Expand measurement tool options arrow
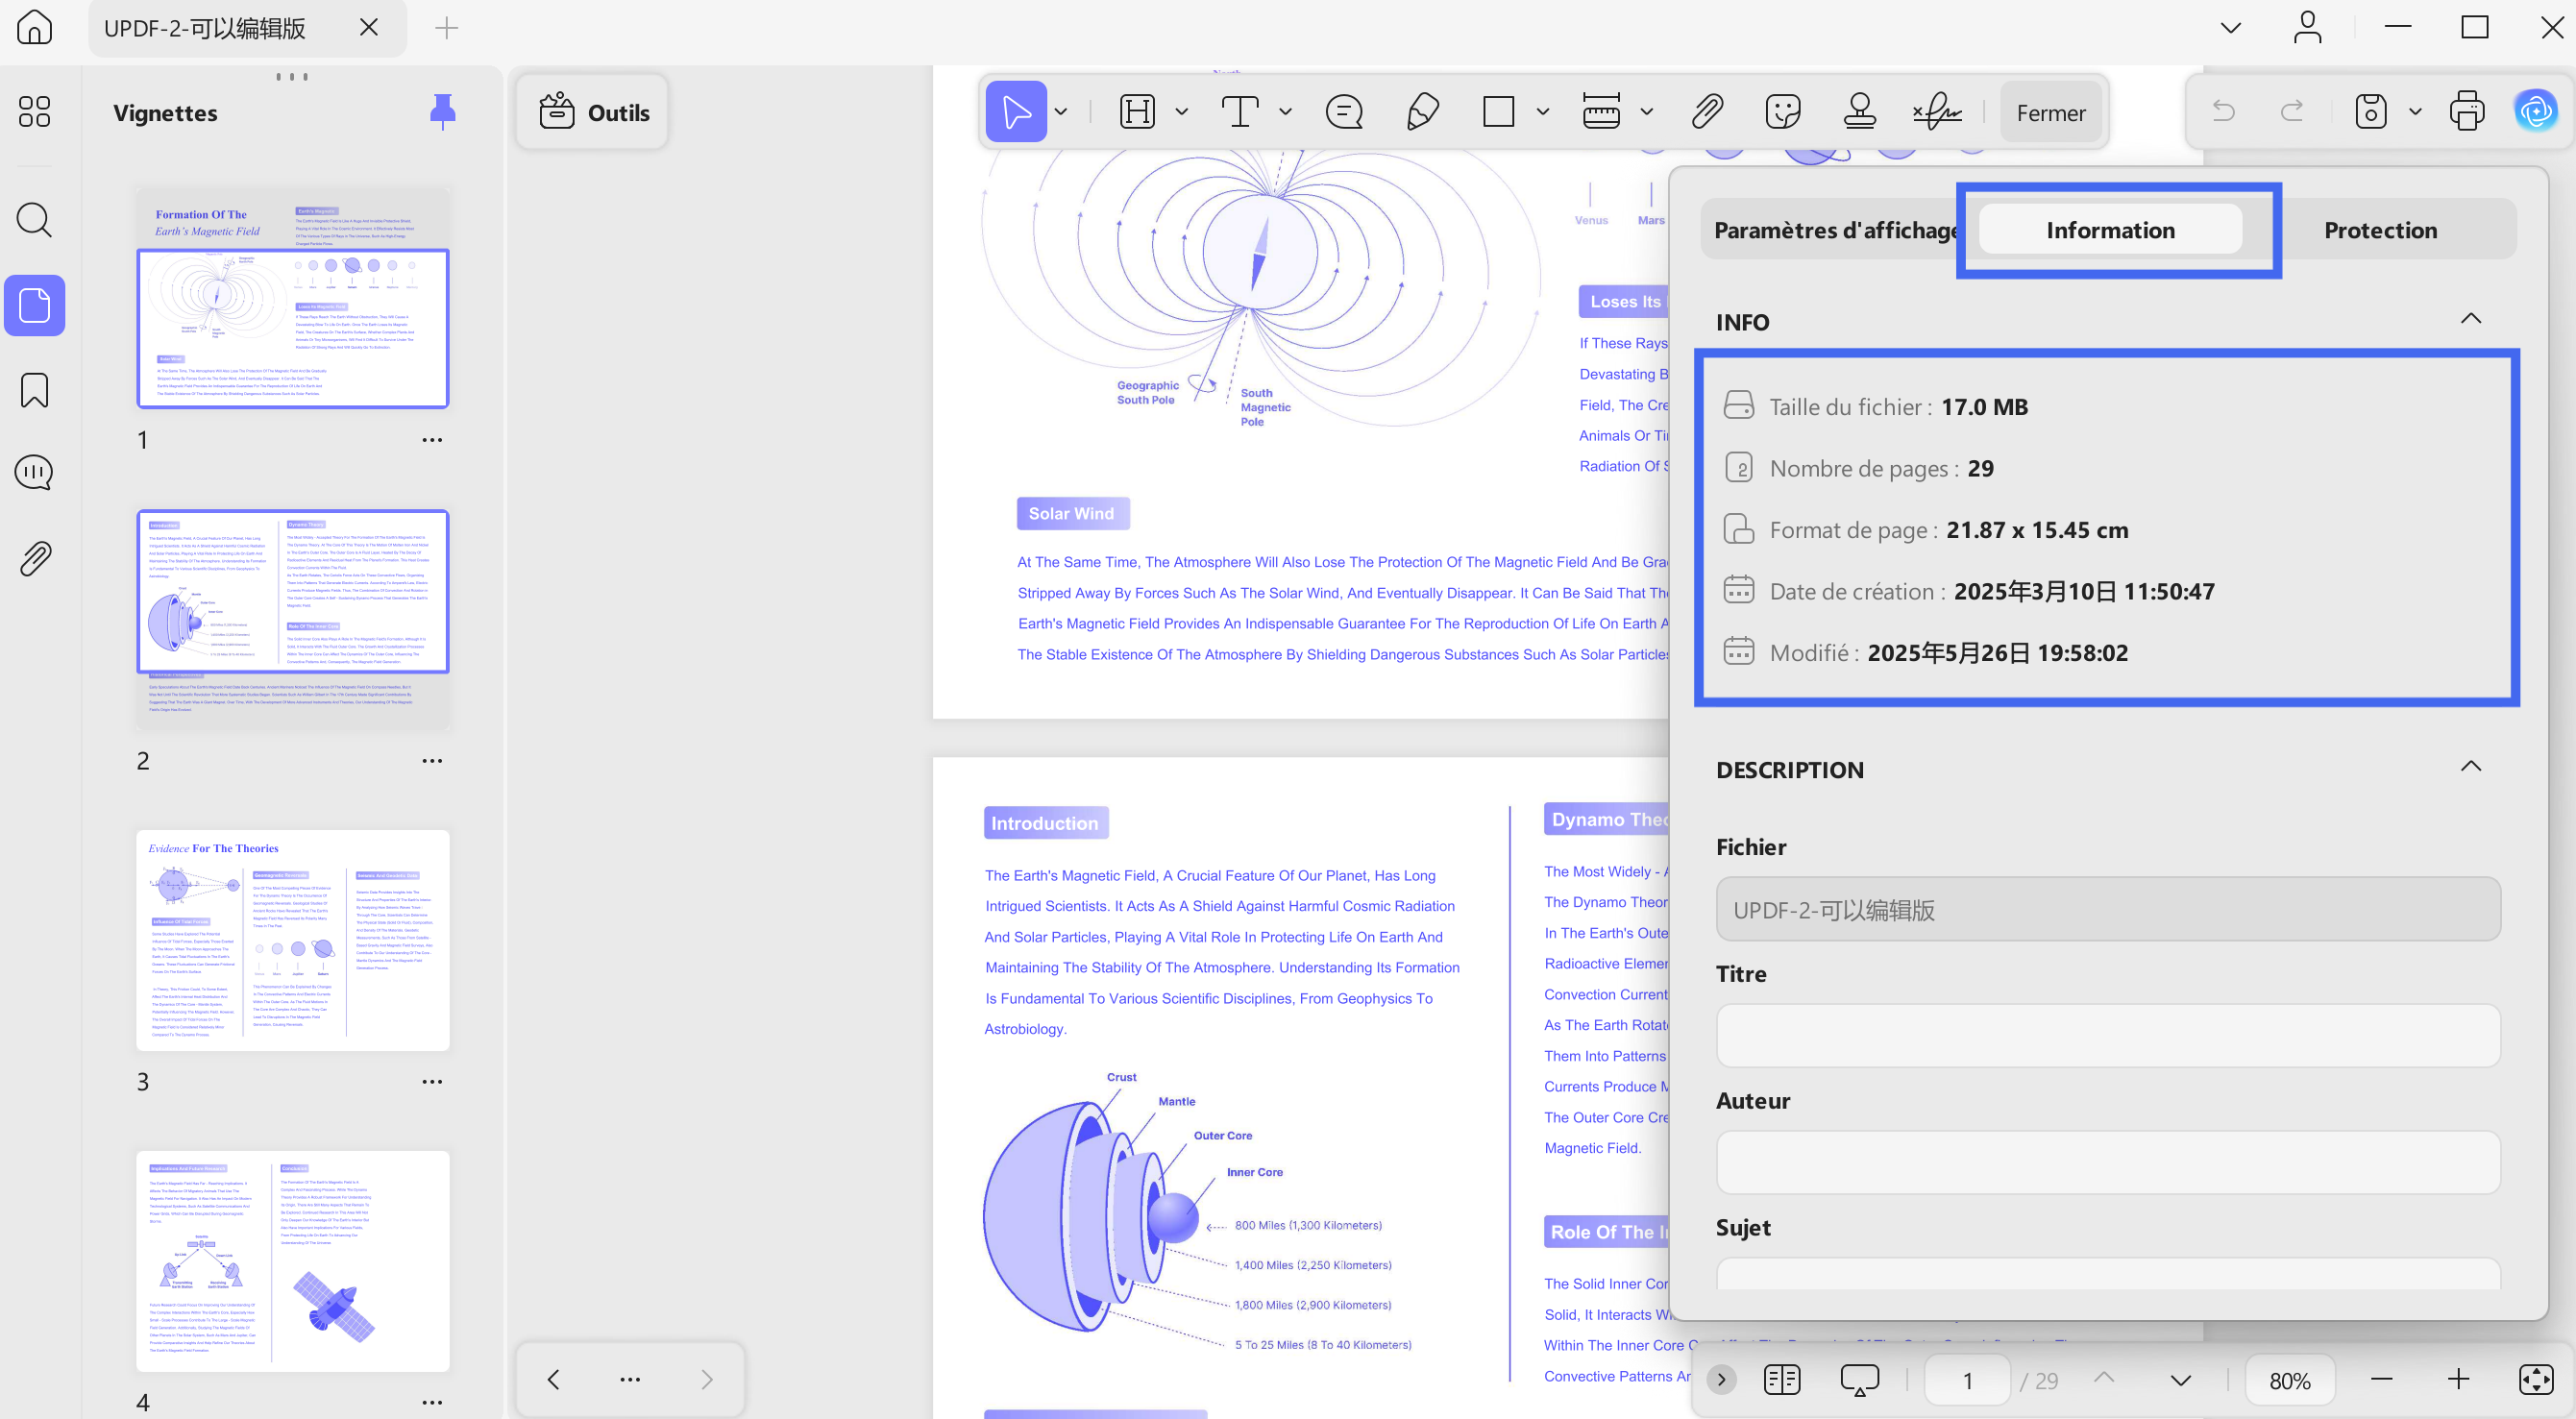The image size is (2576, 1419). point(1647,112)
